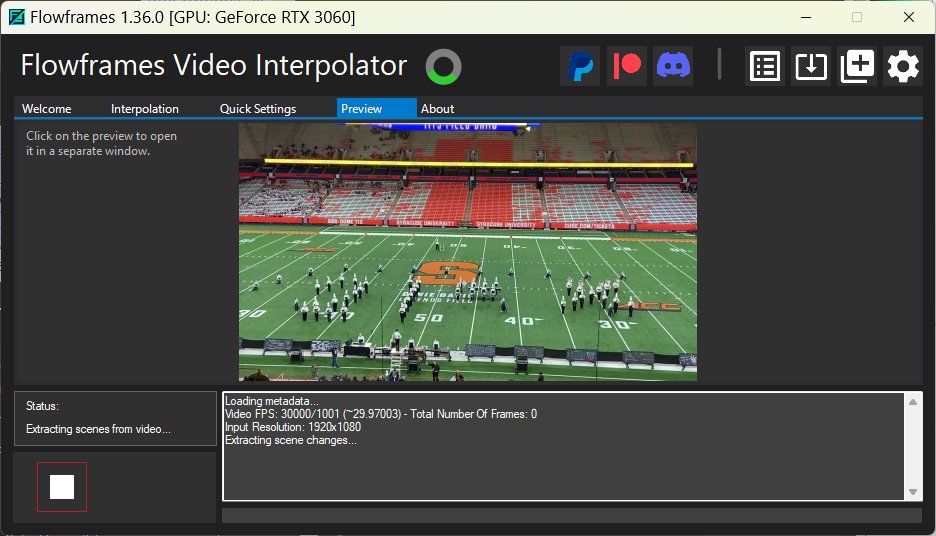936x536 pixels.
Task: Click the log scrollbar down arrow
Action: [x=913, y=492]
